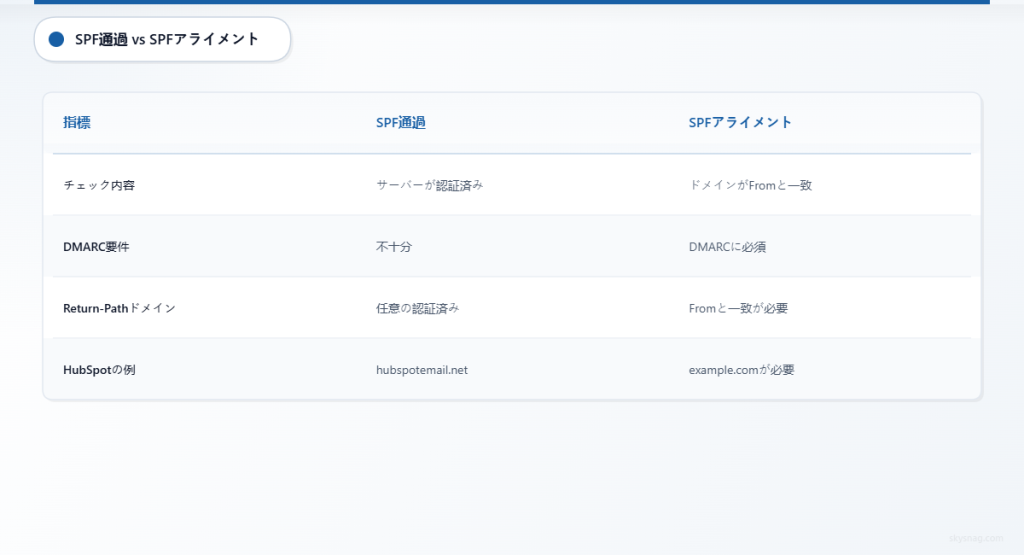Click the 'サーバーが認証済み' cell
Image resolution: width=1024 pixels, height=555 pixels.
tap(430, 185)
